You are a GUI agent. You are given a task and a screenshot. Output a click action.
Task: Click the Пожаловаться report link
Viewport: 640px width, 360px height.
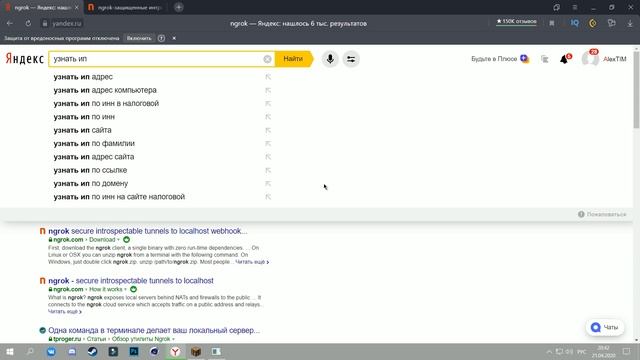pyautogui.click(x=602, y=214)
